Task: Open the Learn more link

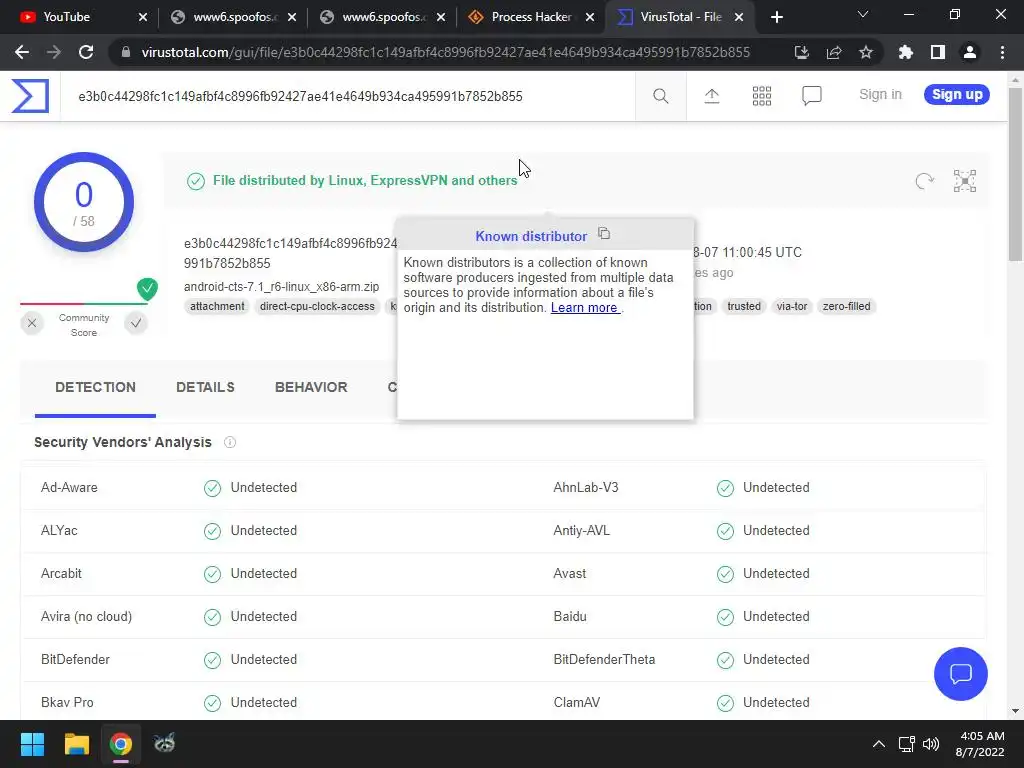Action: (585, 308)
